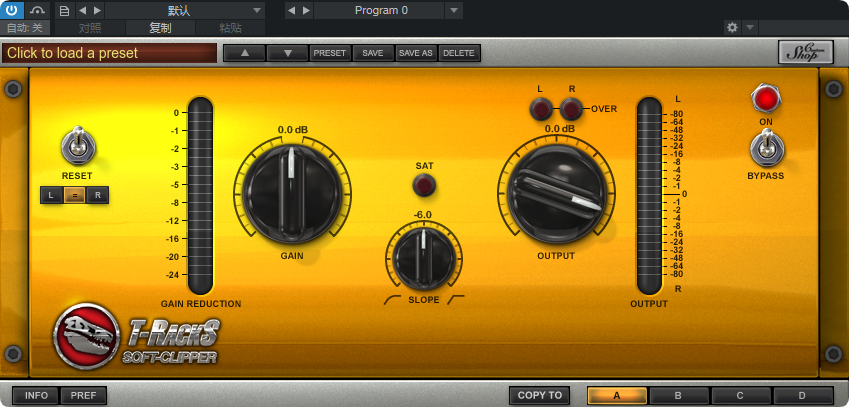
Task: Click the 粘贴 paste button
Action: pos(230,28)
